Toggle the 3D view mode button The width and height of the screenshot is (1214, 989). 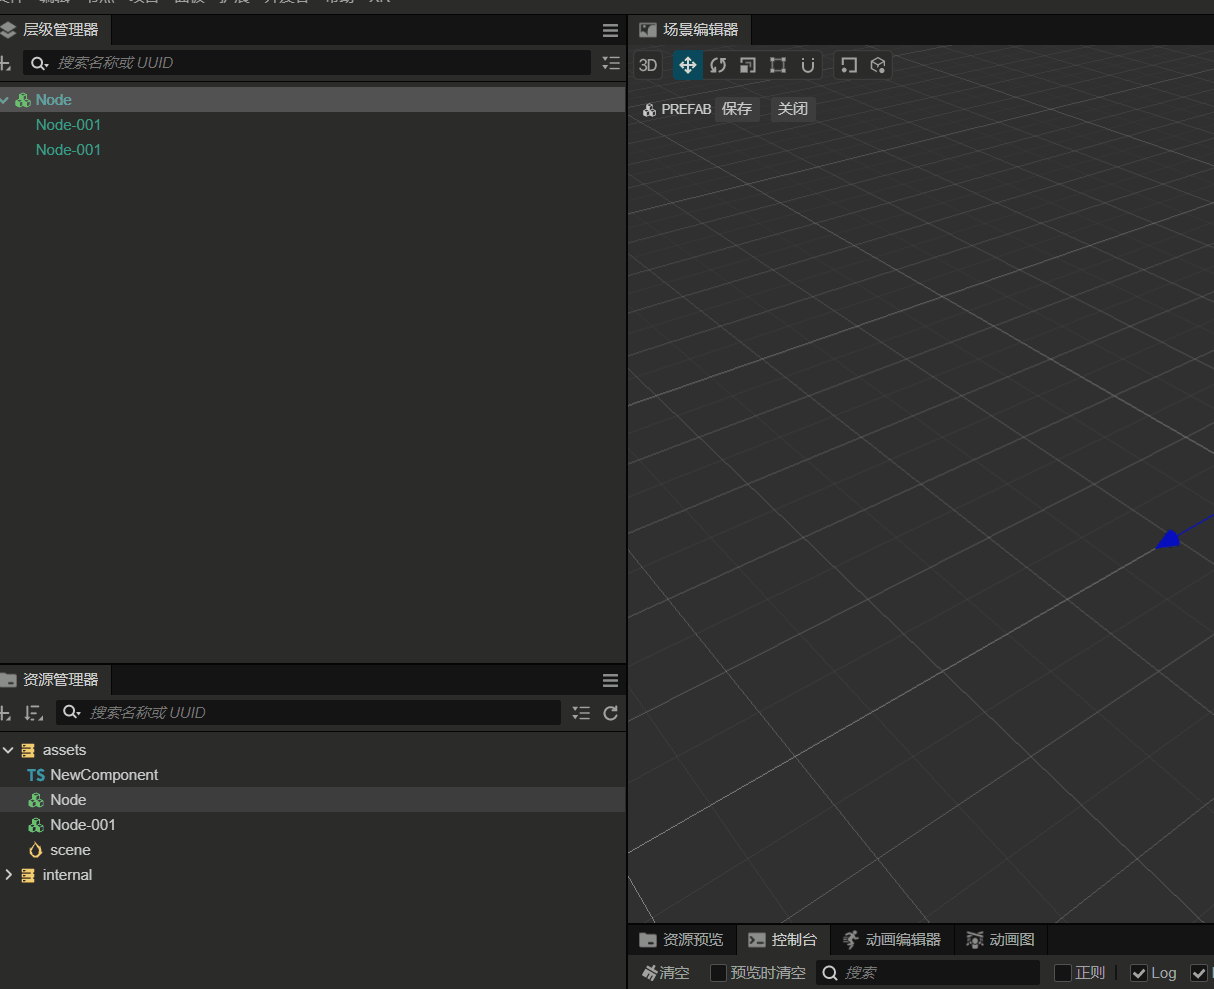(x=648, y=65)
